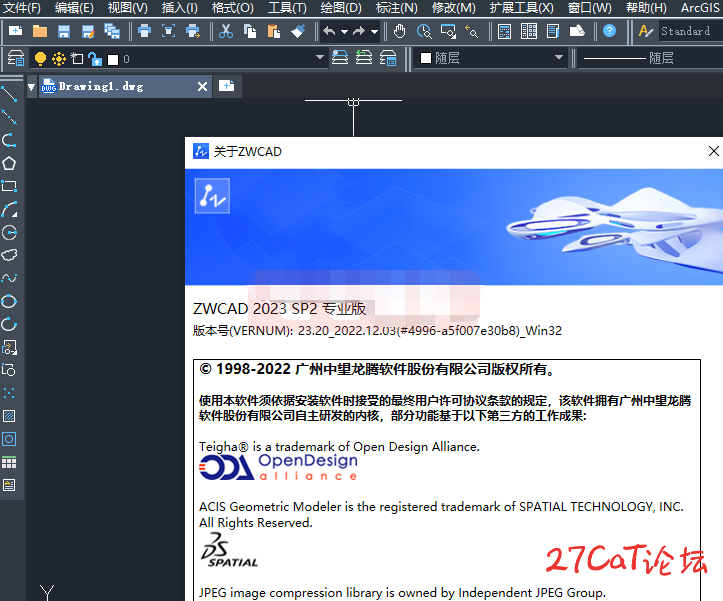Expand the Undo history dropdown arrow

[344, 31]
